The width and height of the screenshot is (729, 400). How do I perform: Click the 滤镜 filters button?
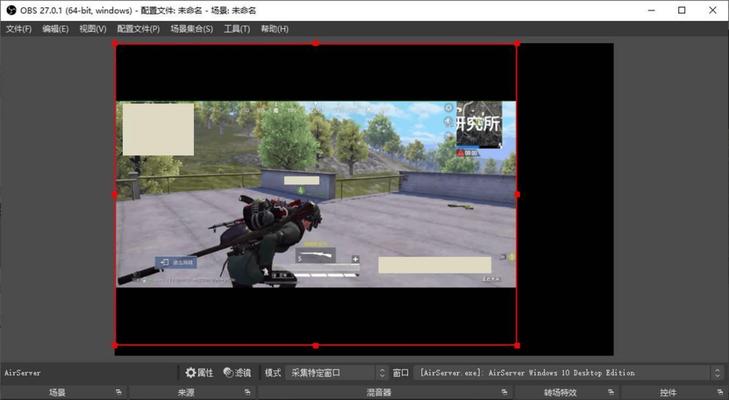coord(237,373)
